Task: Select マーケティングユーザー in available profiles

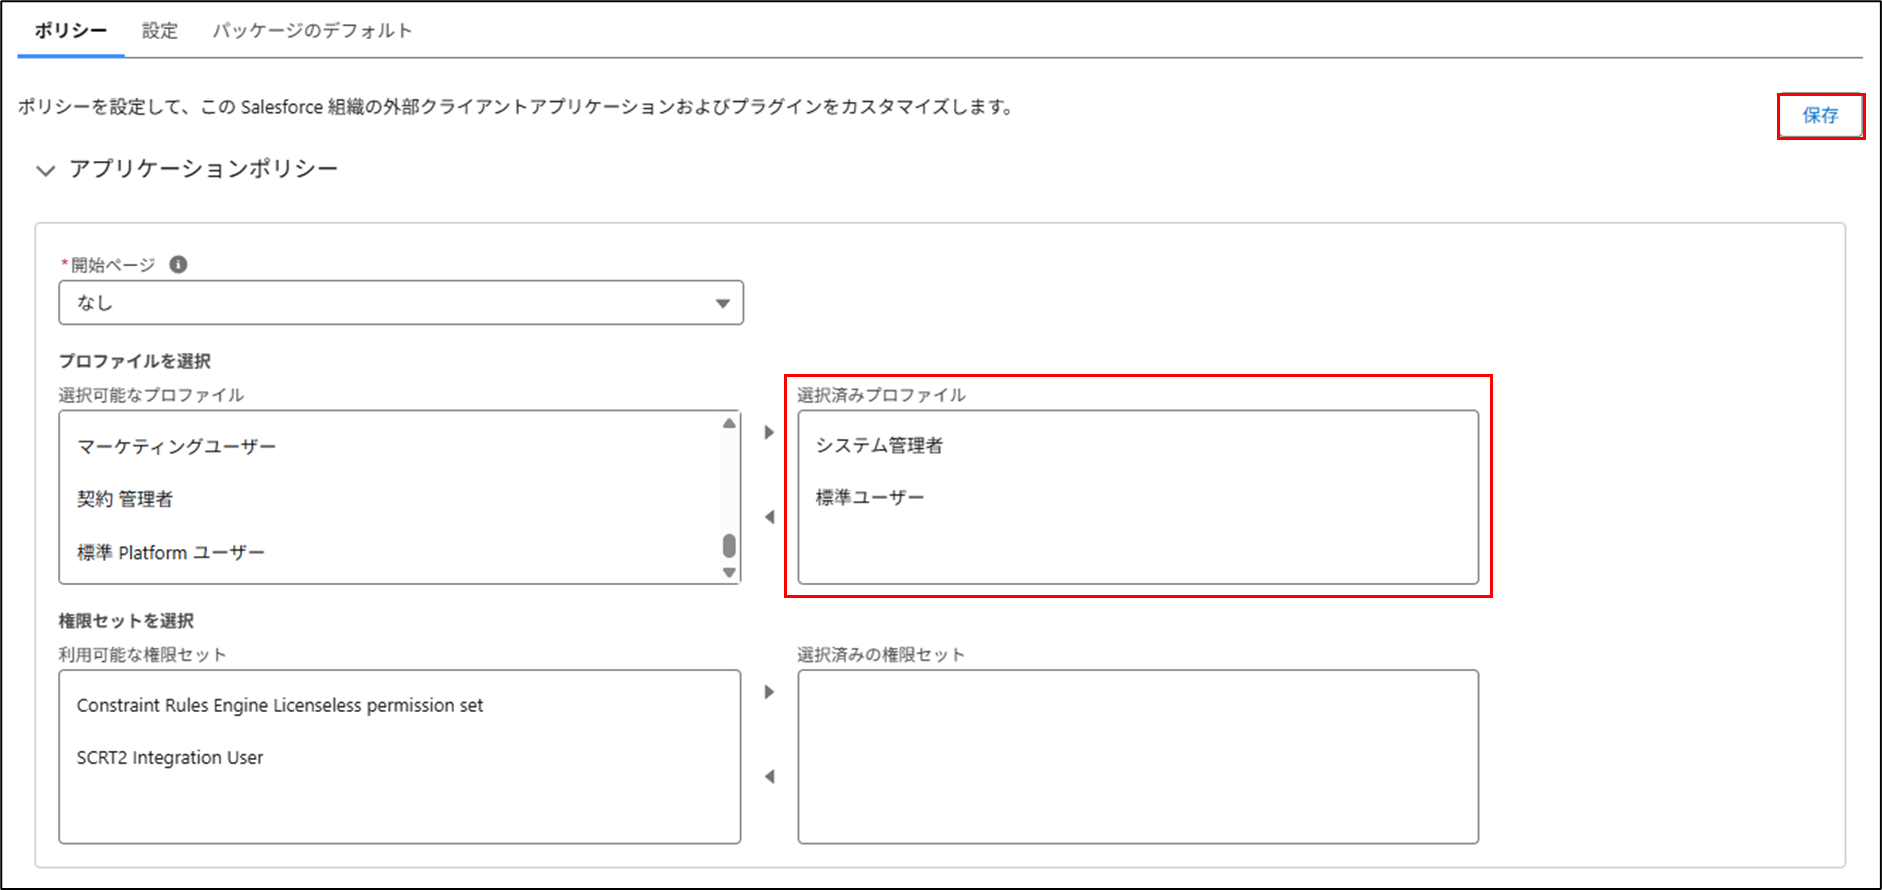Action: [x=176, y=447]
